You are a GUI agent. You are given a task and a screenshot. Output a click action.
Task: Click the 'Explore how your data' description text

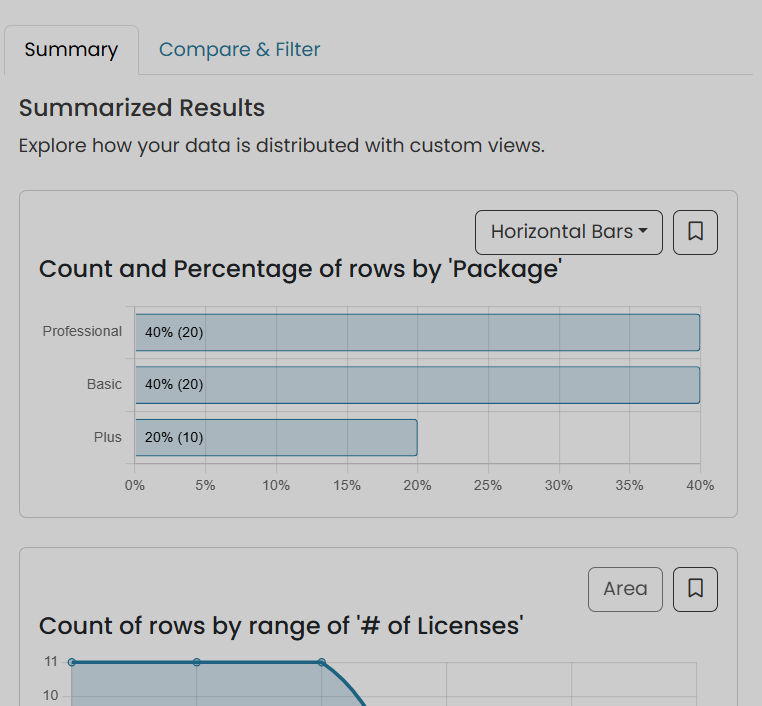pos(281,146)
